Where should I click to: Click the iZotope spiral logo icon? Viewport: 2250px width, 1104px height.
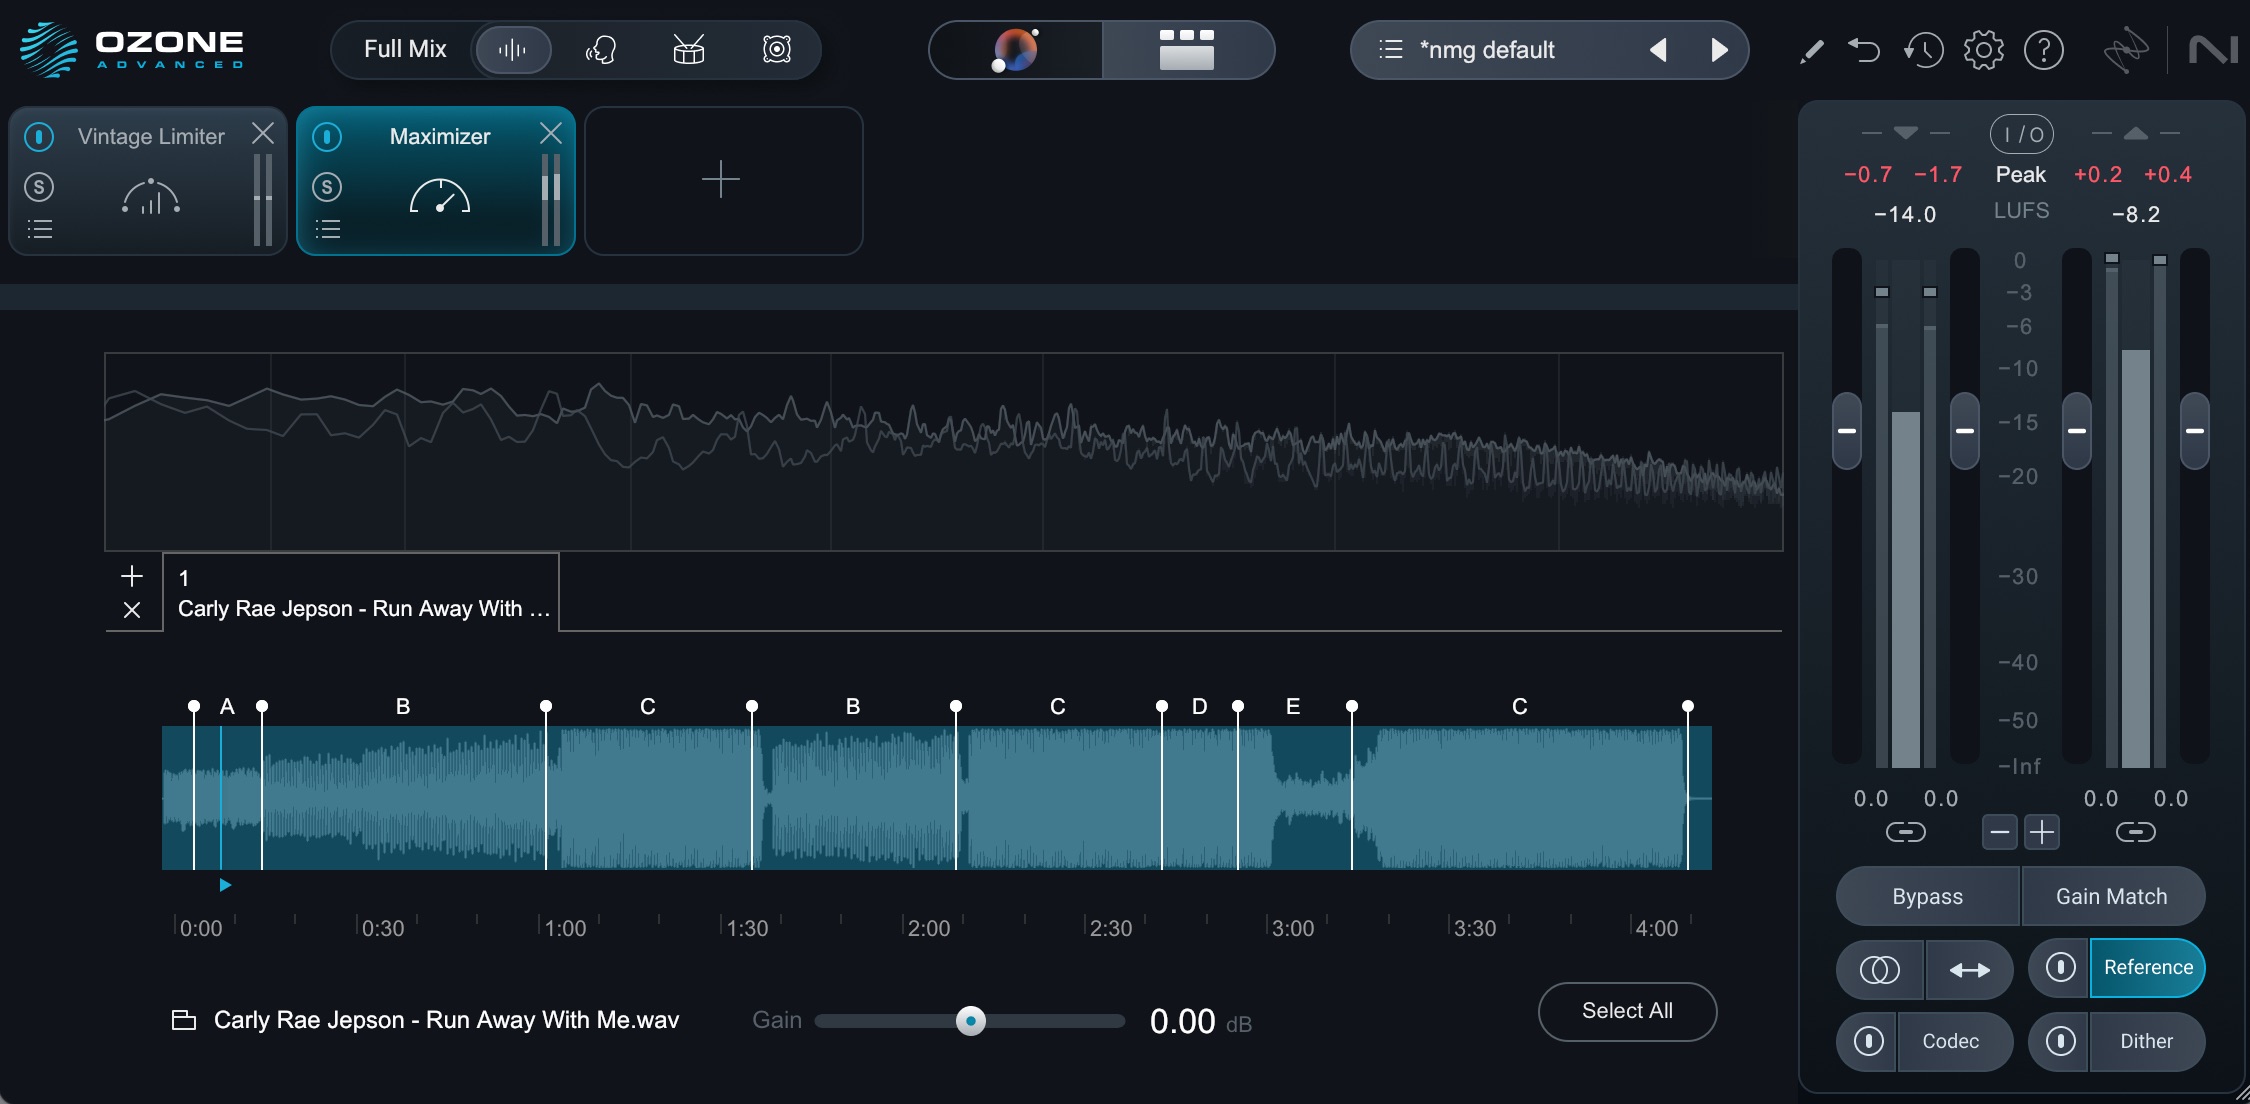2126,49
